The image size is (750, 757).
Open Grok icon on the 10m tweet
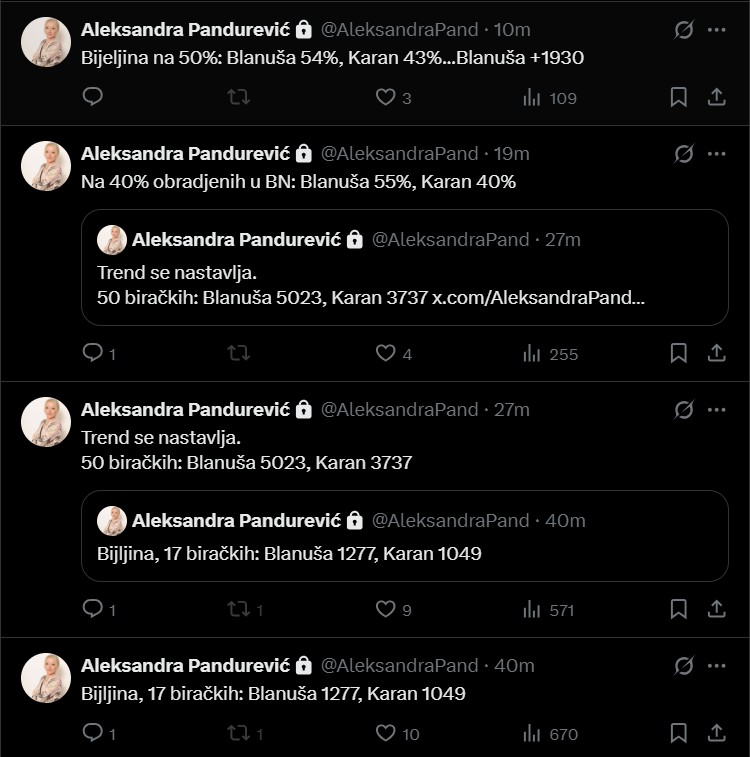684,30
